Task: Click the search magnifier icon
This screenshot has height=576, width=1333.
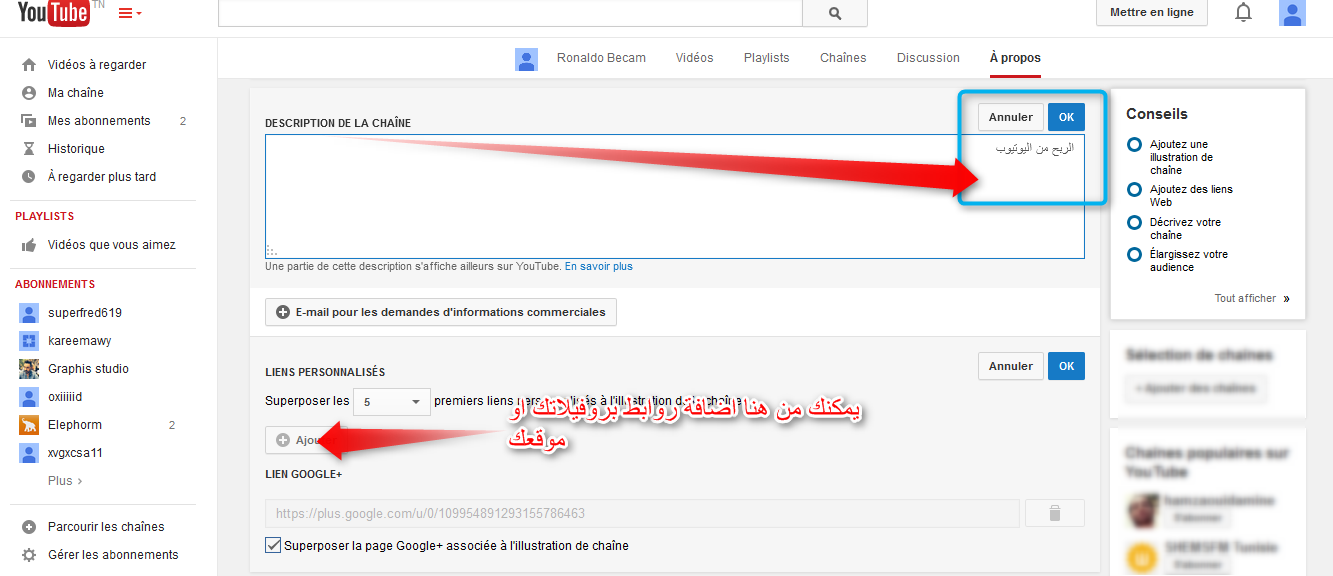Action: (835, 13)
